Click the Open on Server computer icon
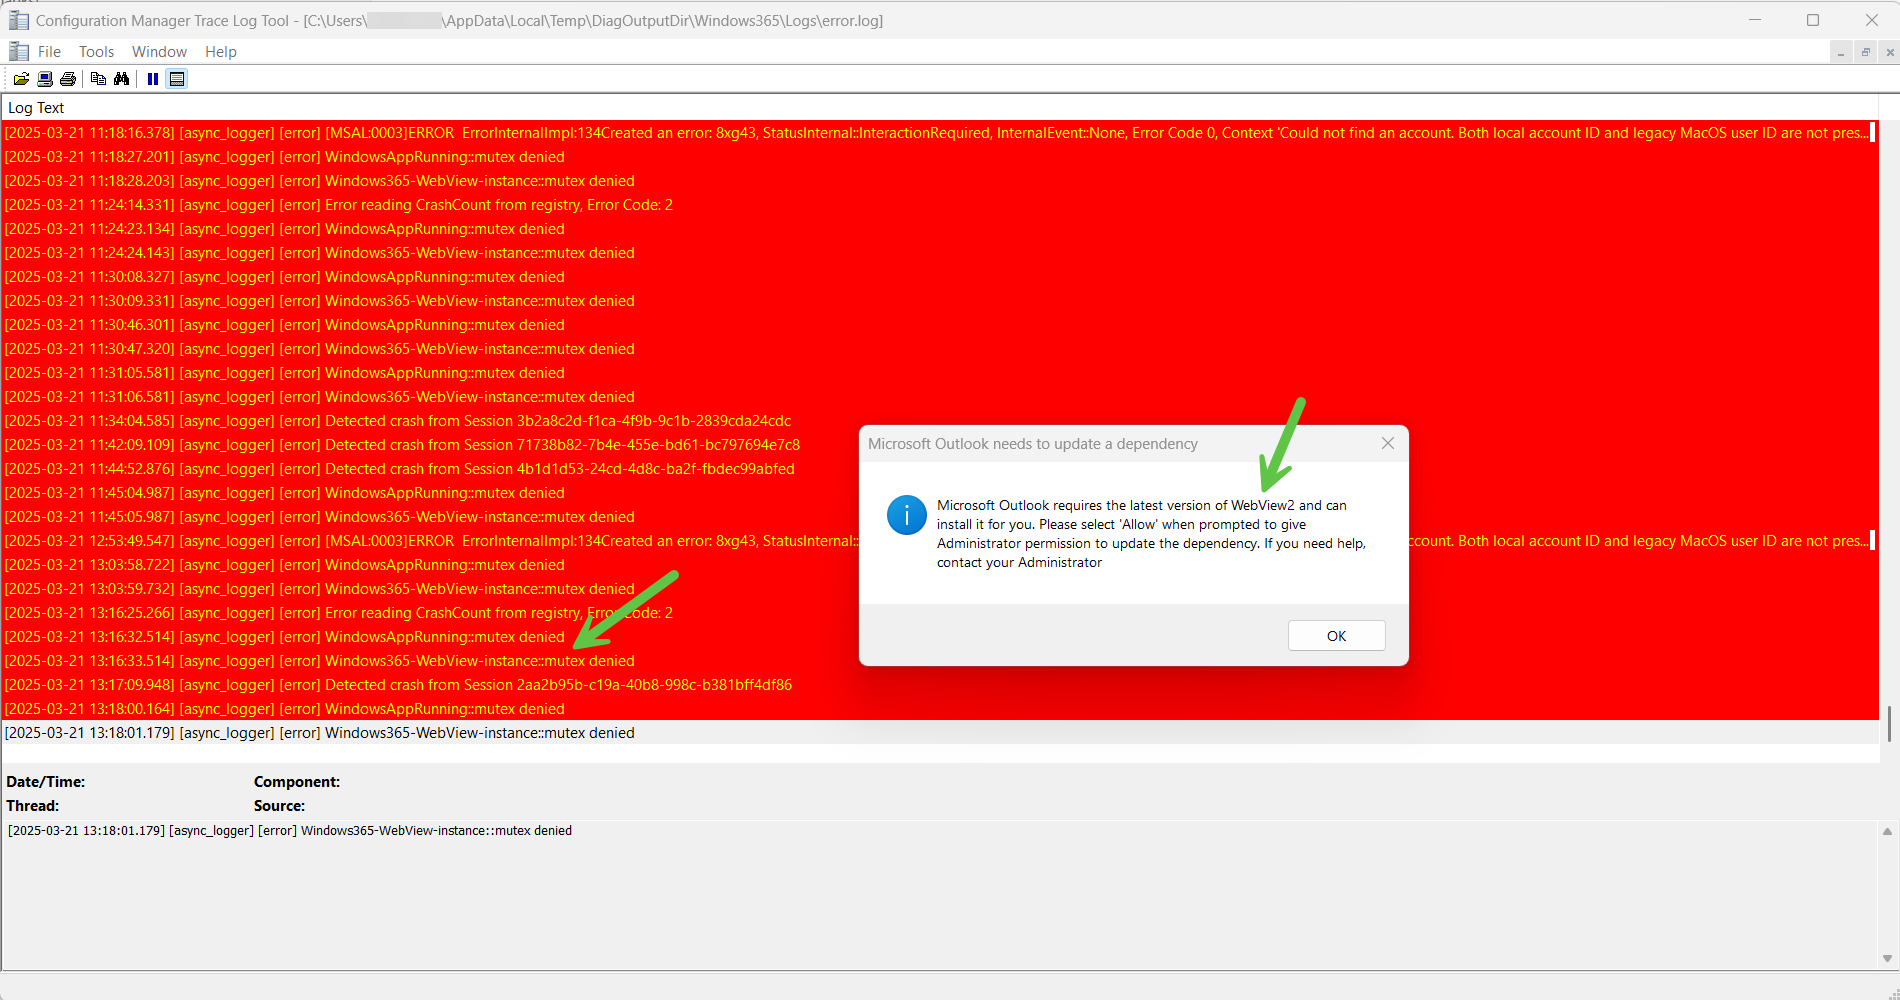This screenshot has width=1900, height=1000. coord(45,79)
